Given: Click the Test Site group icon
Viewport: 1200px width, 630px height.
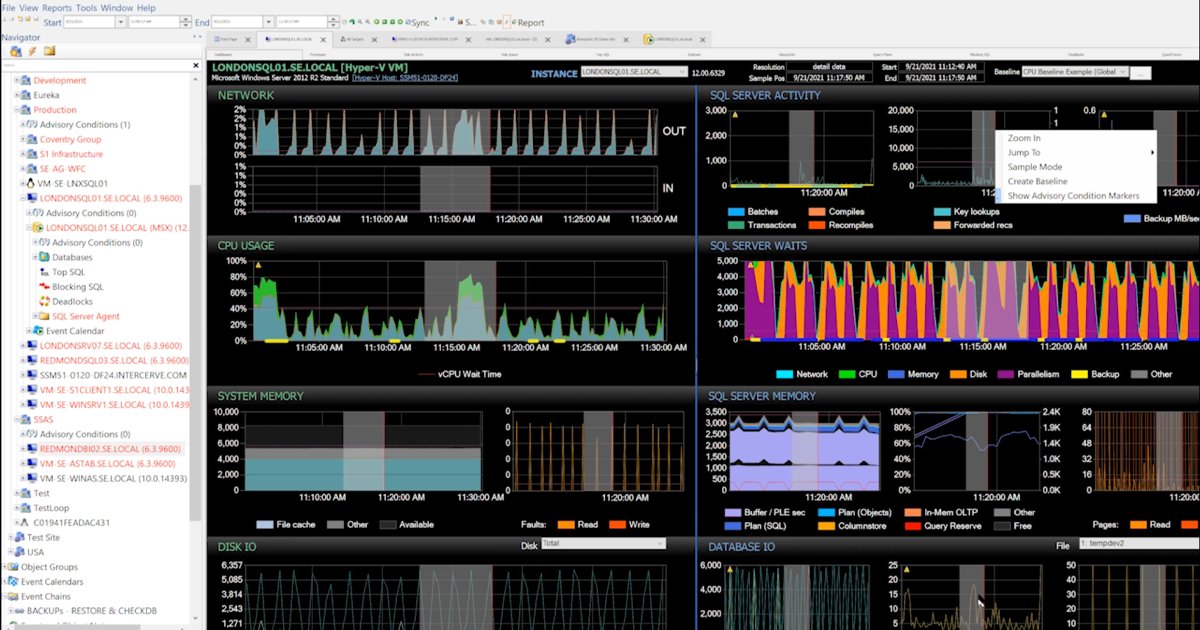Looking at the screenshot, I should pos(19,537).
